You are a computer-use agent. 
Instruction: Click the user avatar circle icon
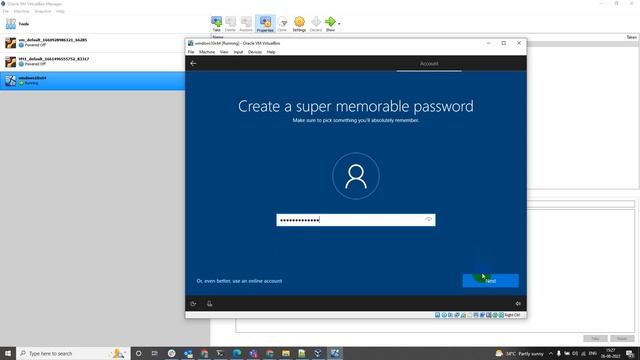[x=356, y=176]
